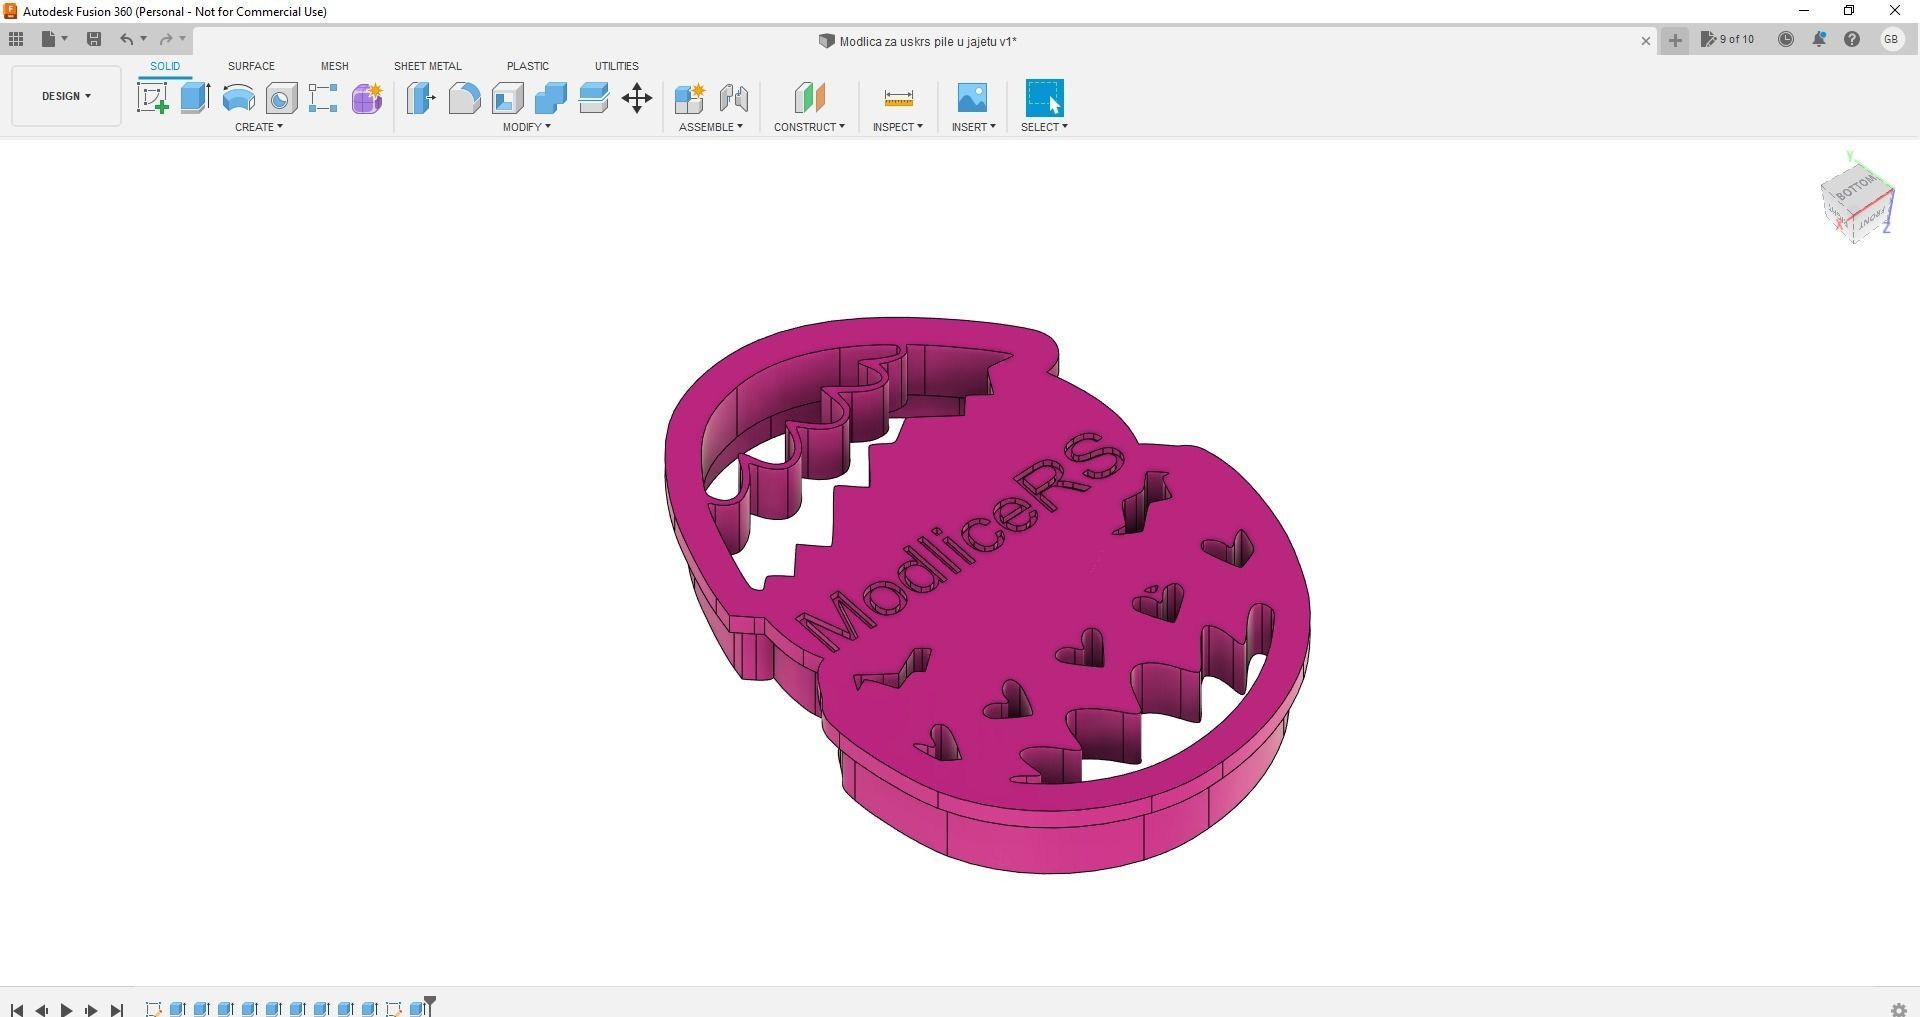
Task: Play the timeline history
Action: (66, 1010)
